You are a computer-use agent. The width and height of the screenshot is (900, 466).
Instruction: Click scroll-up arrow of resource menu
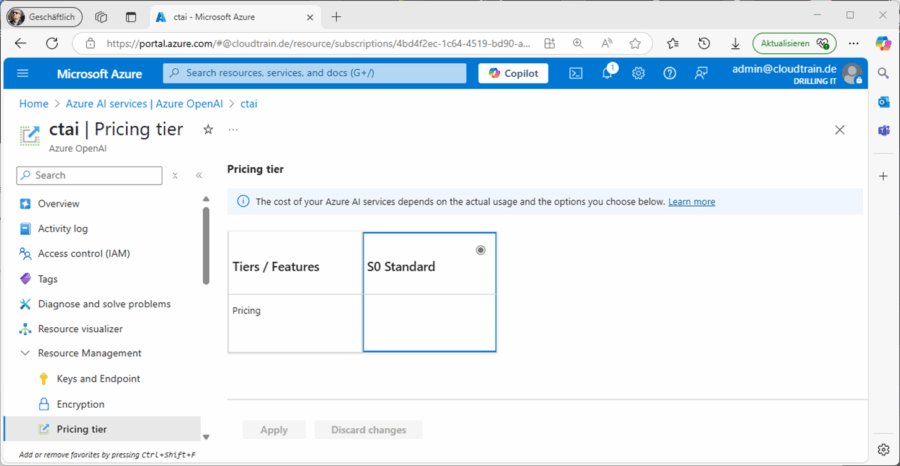click(x=206, y=199)
